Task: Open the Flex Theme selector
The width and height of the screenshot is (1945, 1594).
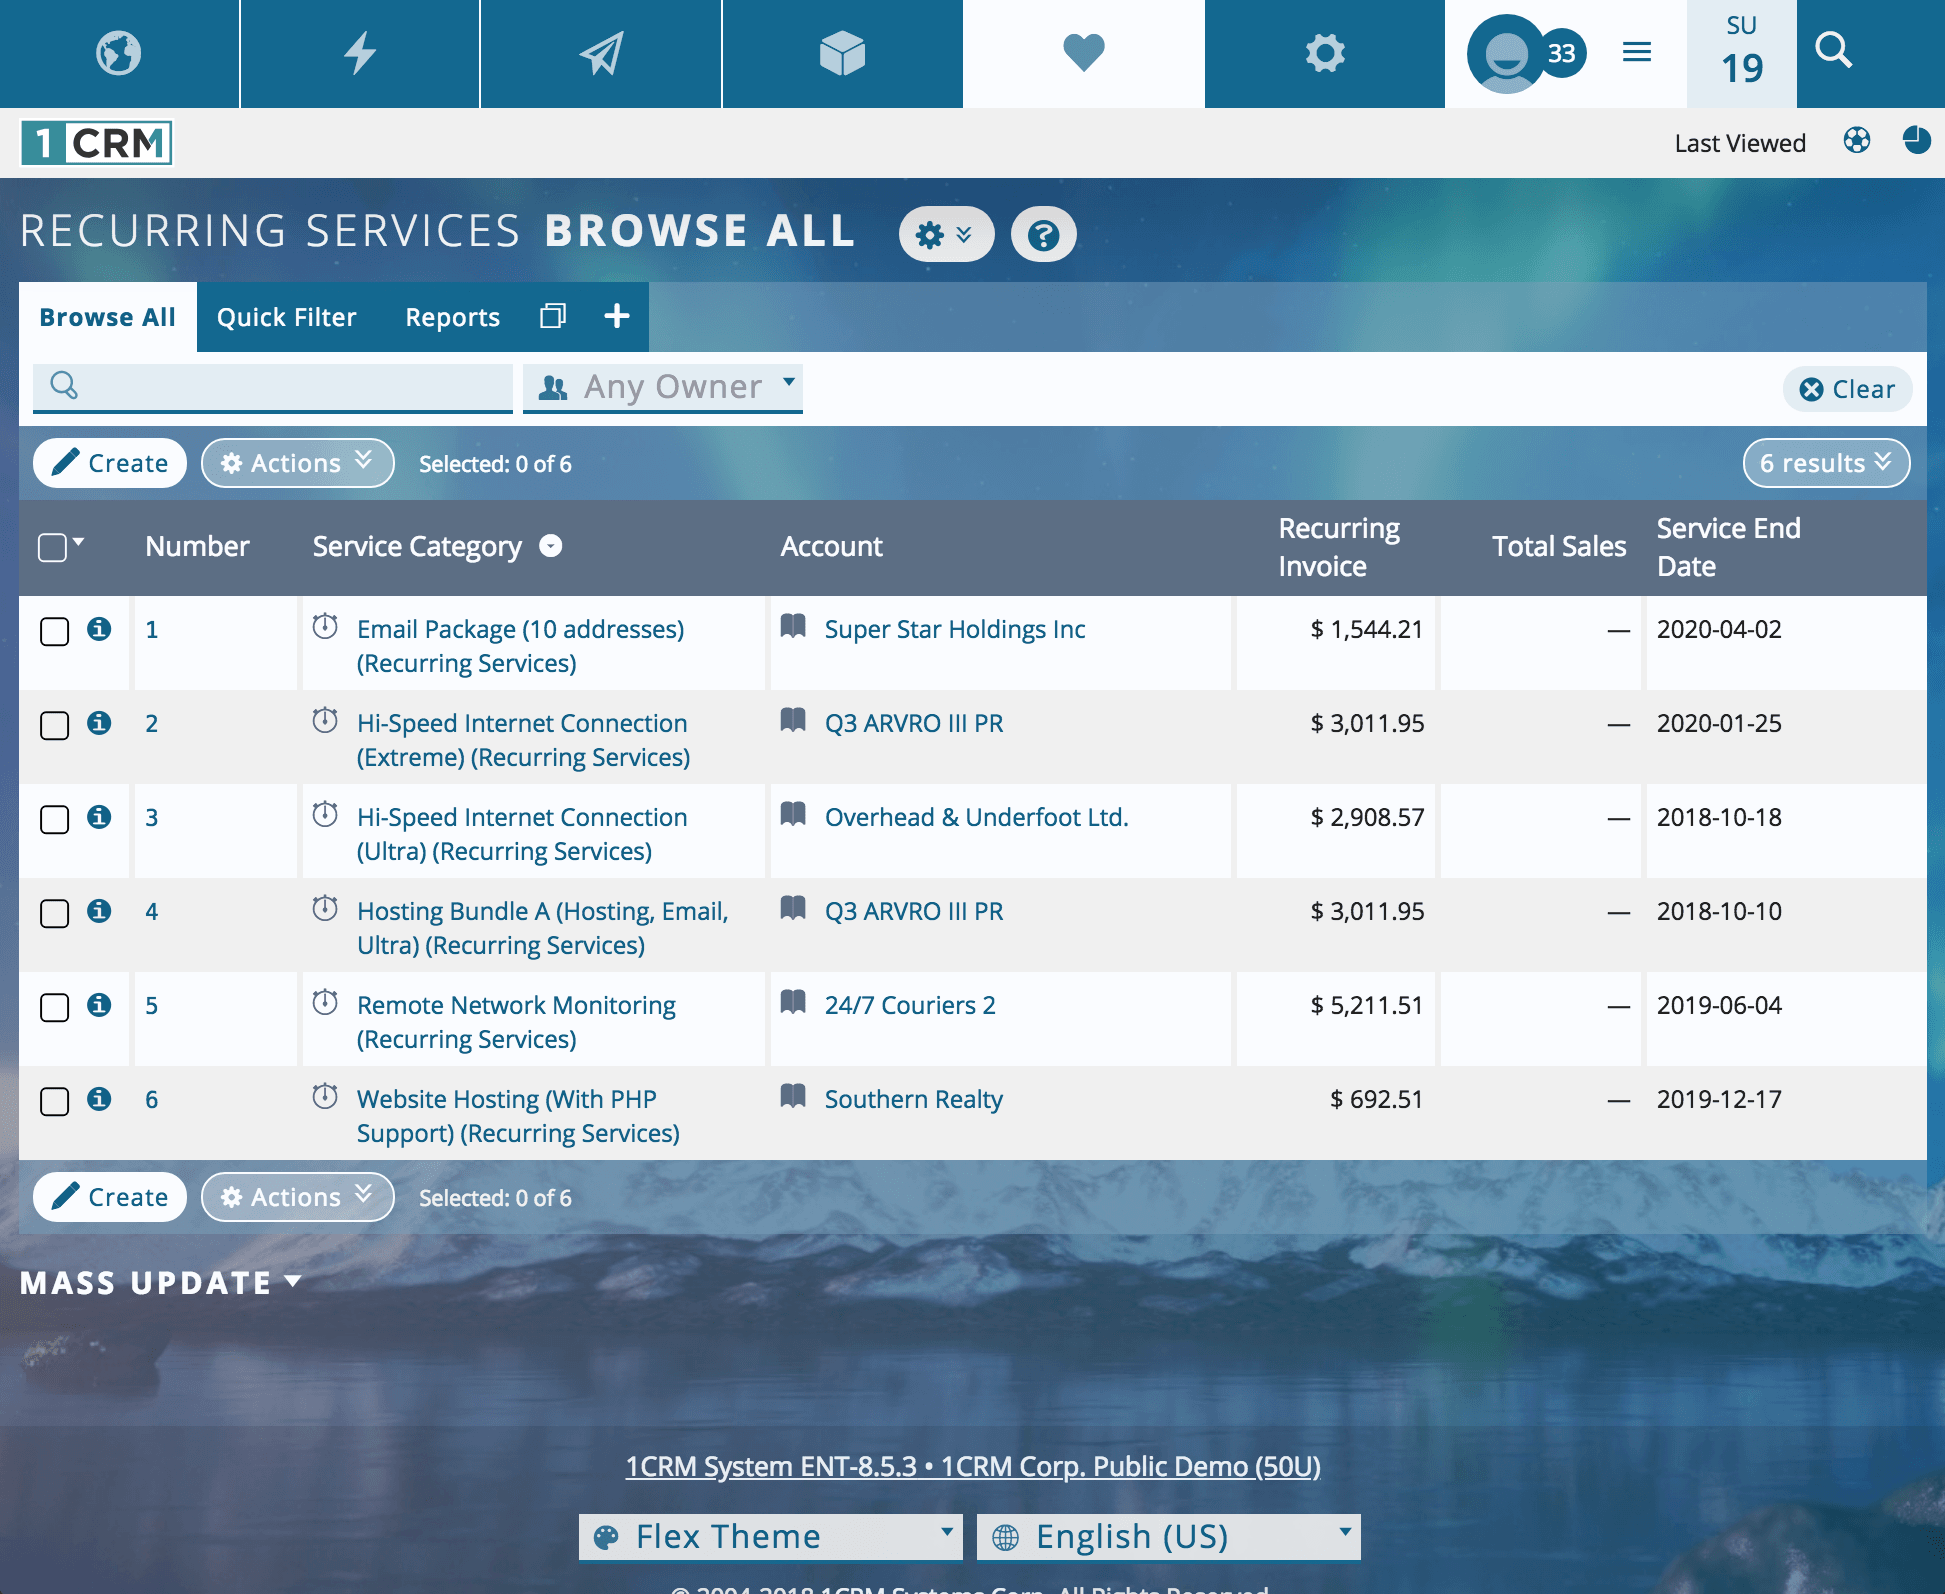Action: (770, 1537)
